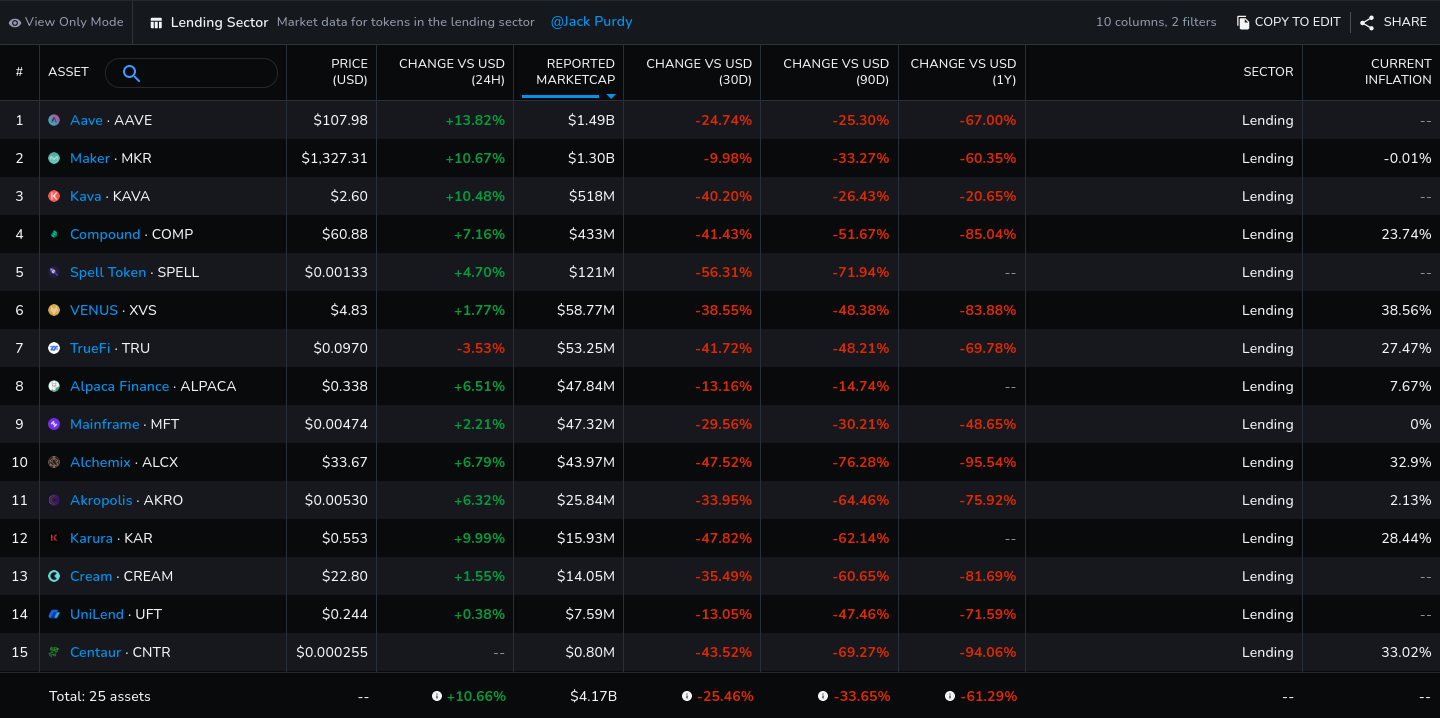Image resolution: width=1440 pixels, height=718 pixels.
Task: Open the @Jack Purdy author link
Action: 591,22
